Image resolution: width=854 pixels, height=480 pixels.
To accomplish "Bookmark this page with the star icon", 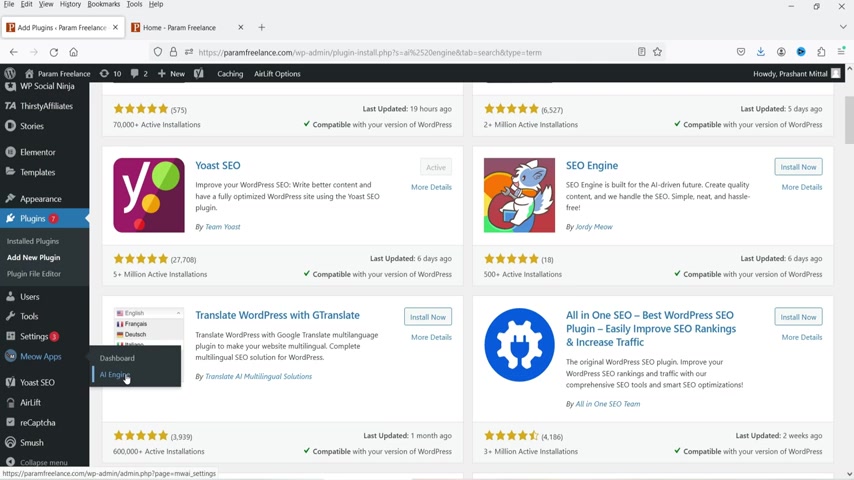I will click(x=657, y=52).
